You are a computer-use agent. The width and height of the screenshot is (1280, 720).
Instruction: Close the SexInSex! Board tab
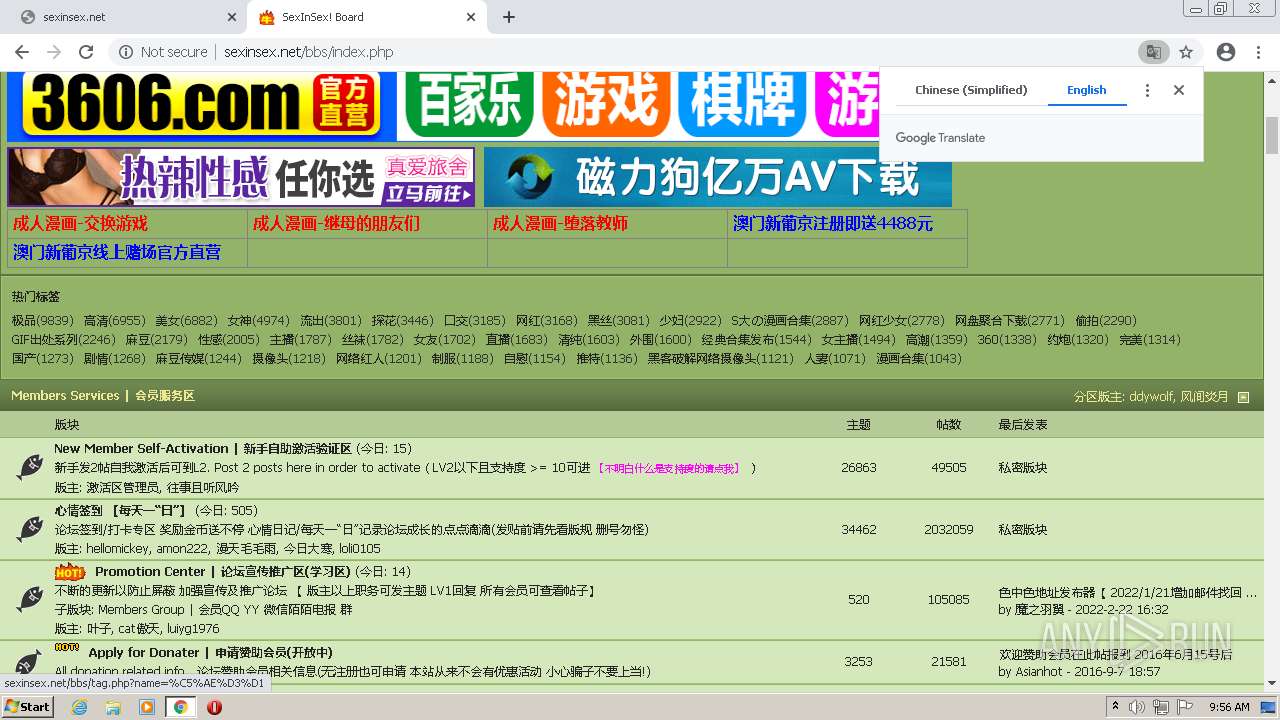(x=471, y=17)
